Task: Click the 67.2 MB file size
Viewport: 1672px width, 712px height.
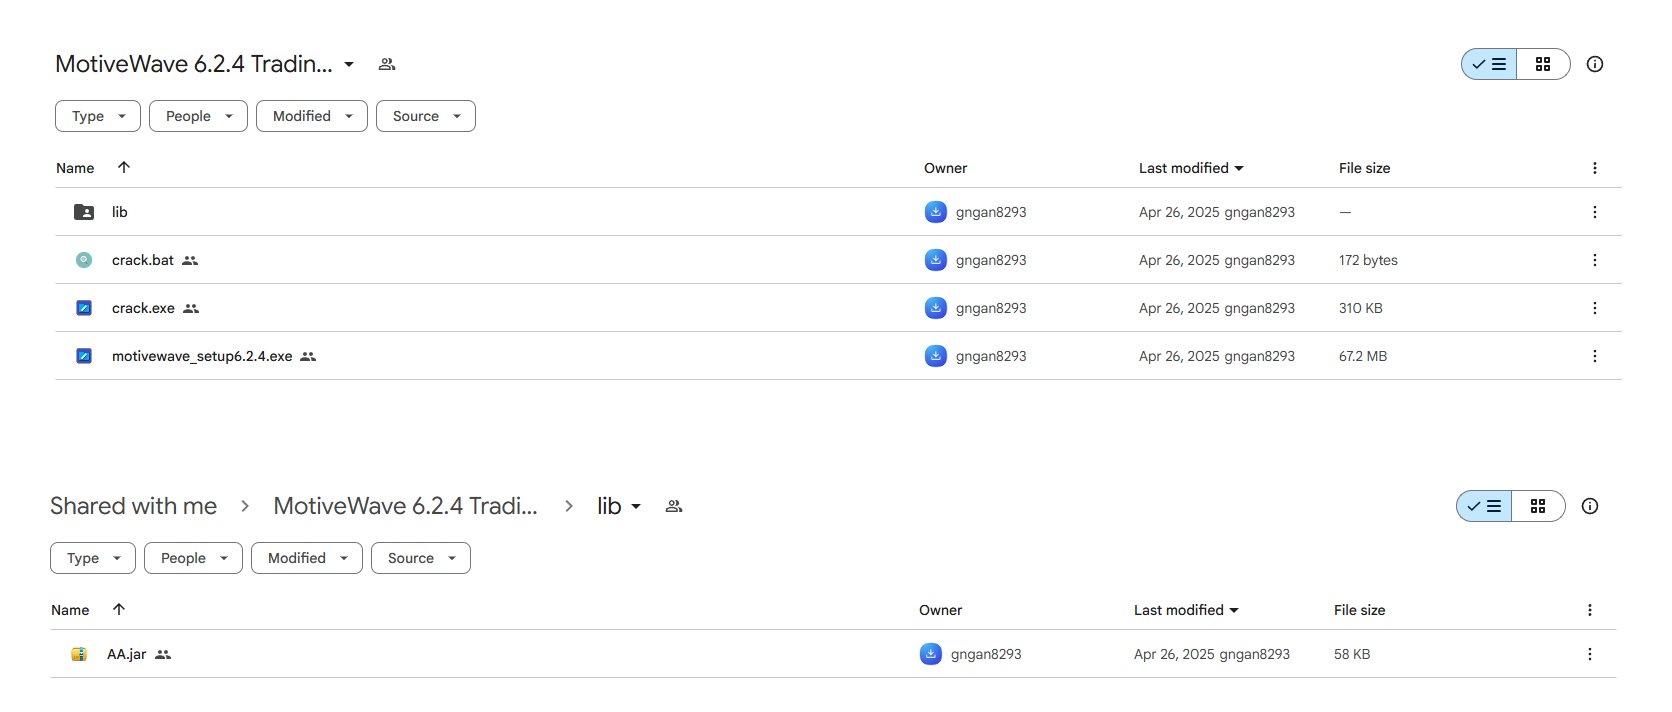Action: [1363, 356]
